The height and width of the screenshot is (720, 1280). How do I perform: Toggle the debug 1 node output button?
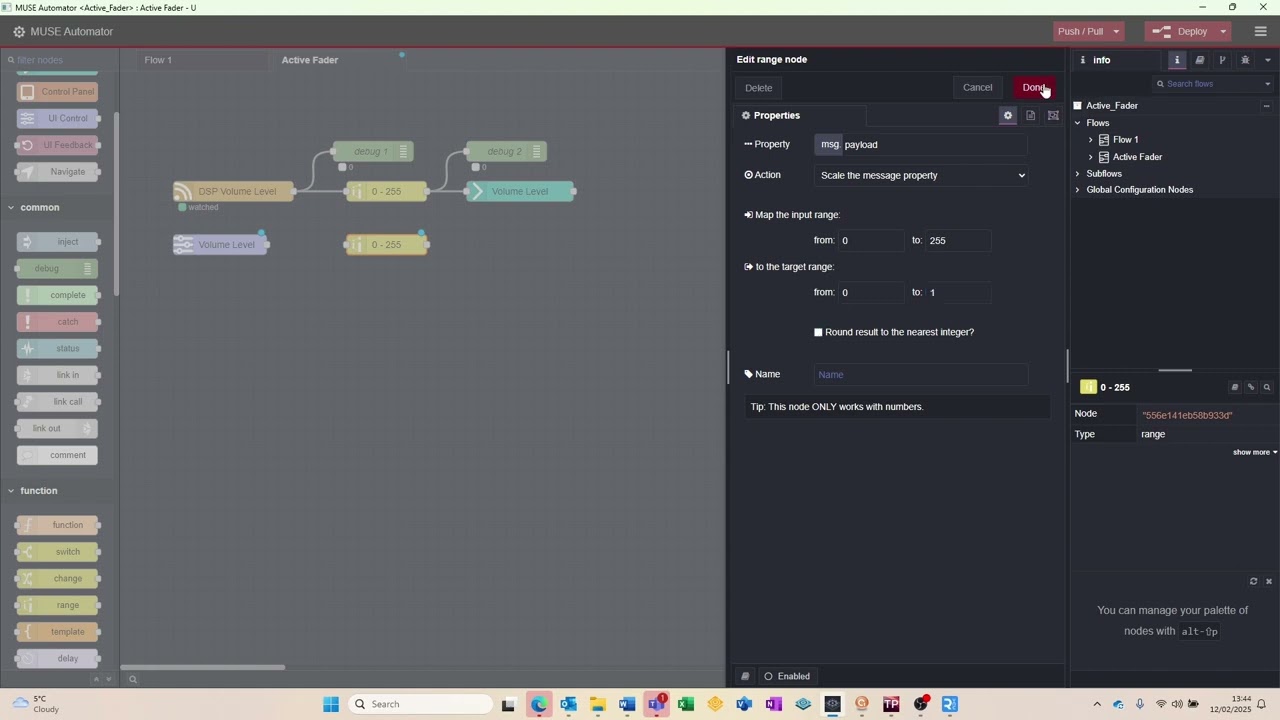tap(405, 152)
